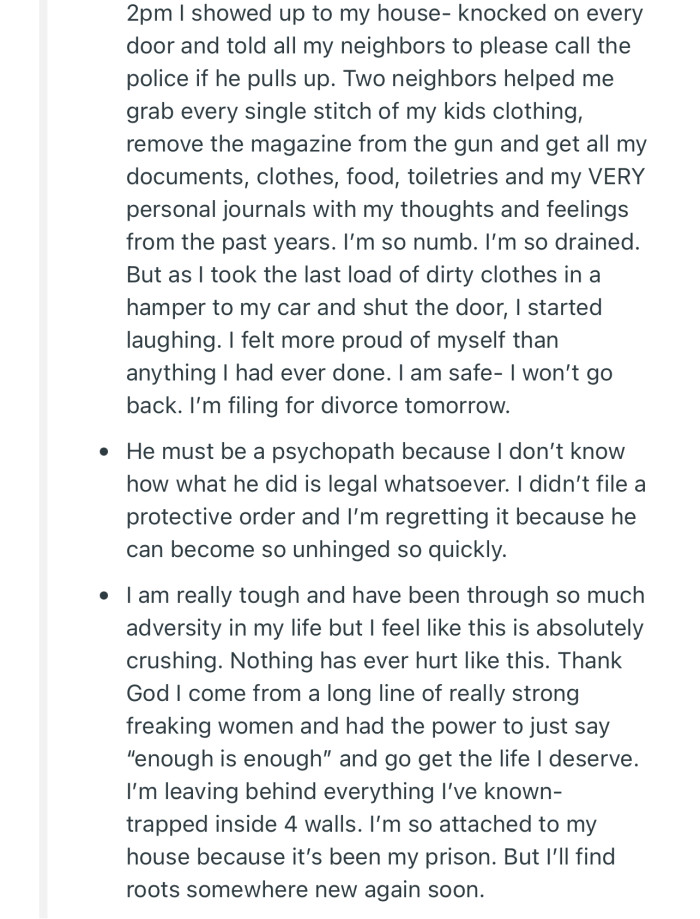The image size is (700, 919).
Task: Click the gray vertical bar at left edge
Action: tap(43, 460)
